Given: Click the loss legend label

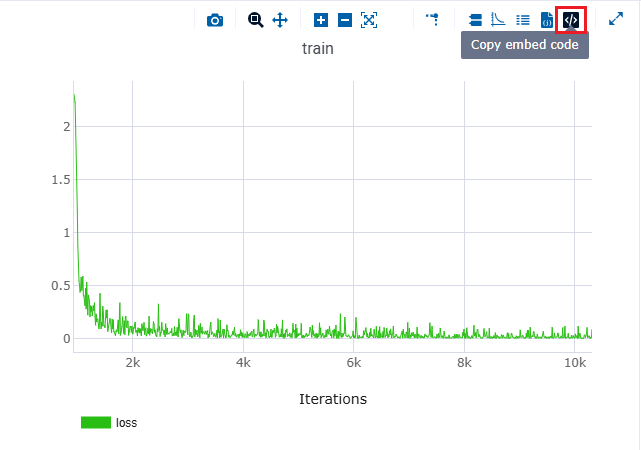Looking at the screenshot, I should pyautogui.click(x=127, y=423).
